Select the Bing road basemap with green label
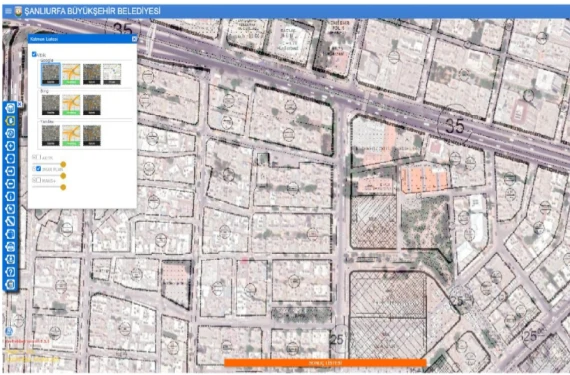The image size is (570, 375). point(71,105)
